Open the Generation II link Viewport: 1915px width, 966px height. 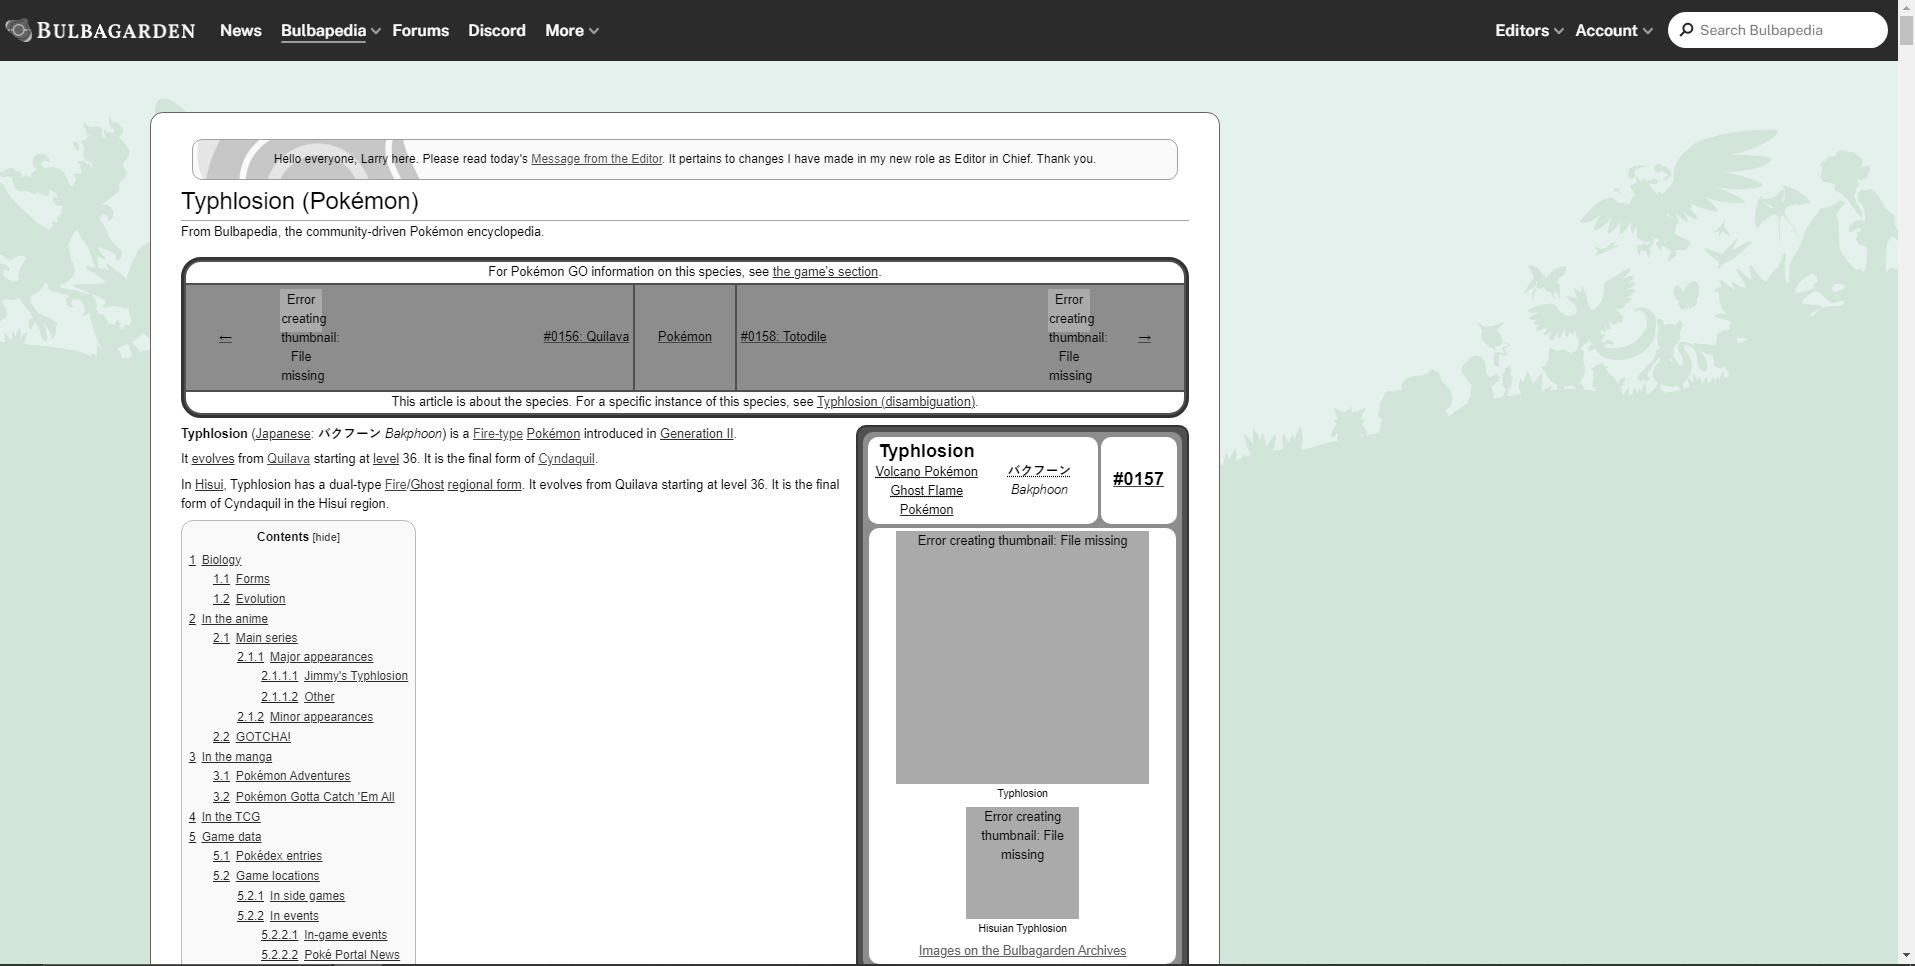tap(696, 434)
